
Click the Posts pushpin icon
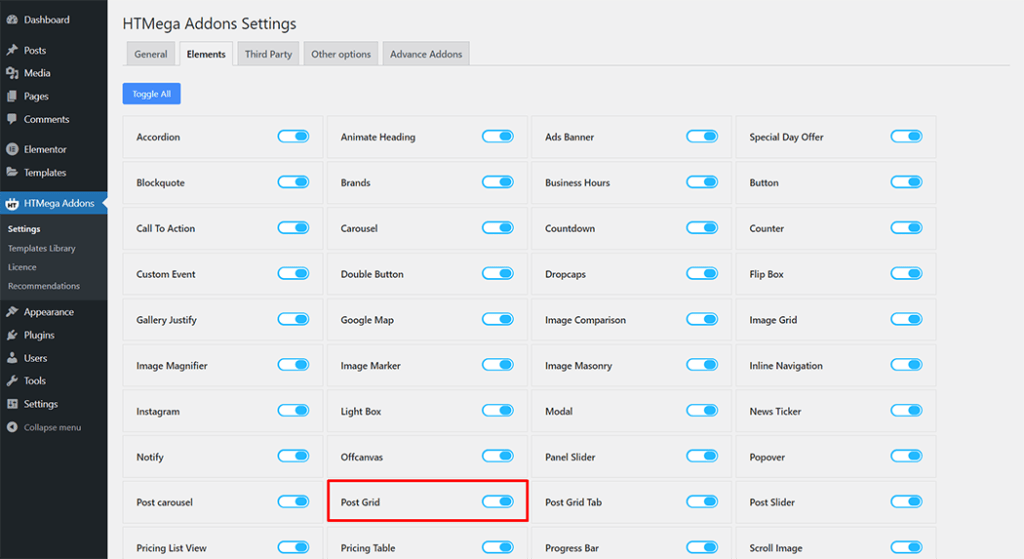coord(12,50)
